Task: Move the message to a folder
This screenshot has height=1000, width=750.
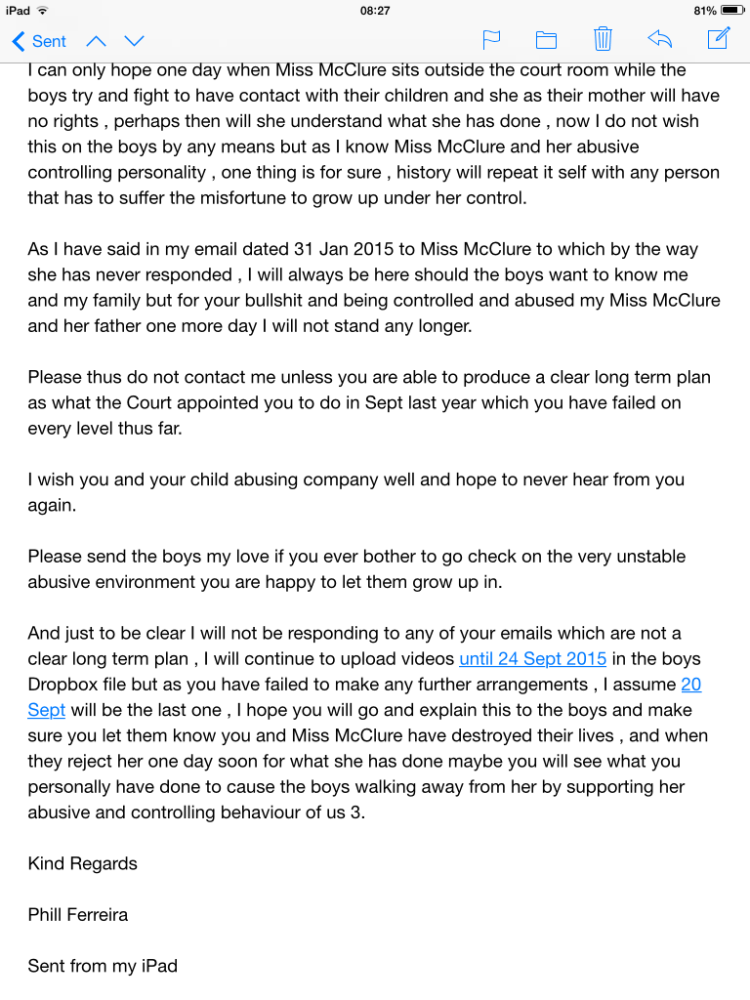Action: point(546,40)
